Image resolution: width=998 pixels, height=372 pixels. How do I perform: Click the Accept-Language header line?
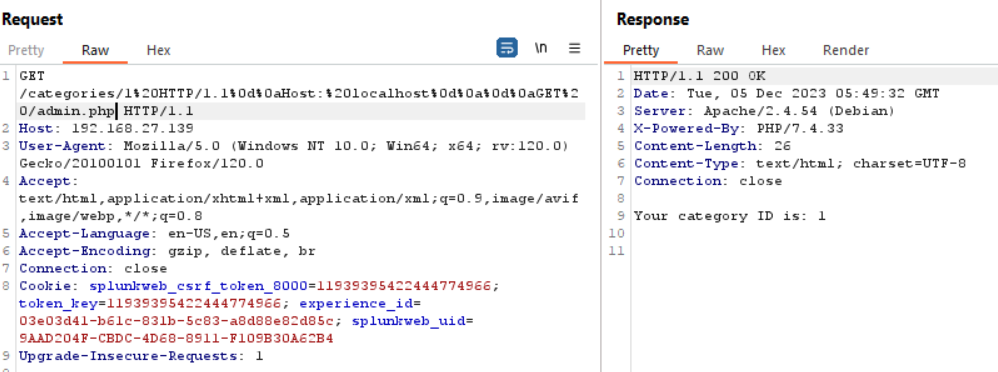point(155,233)
